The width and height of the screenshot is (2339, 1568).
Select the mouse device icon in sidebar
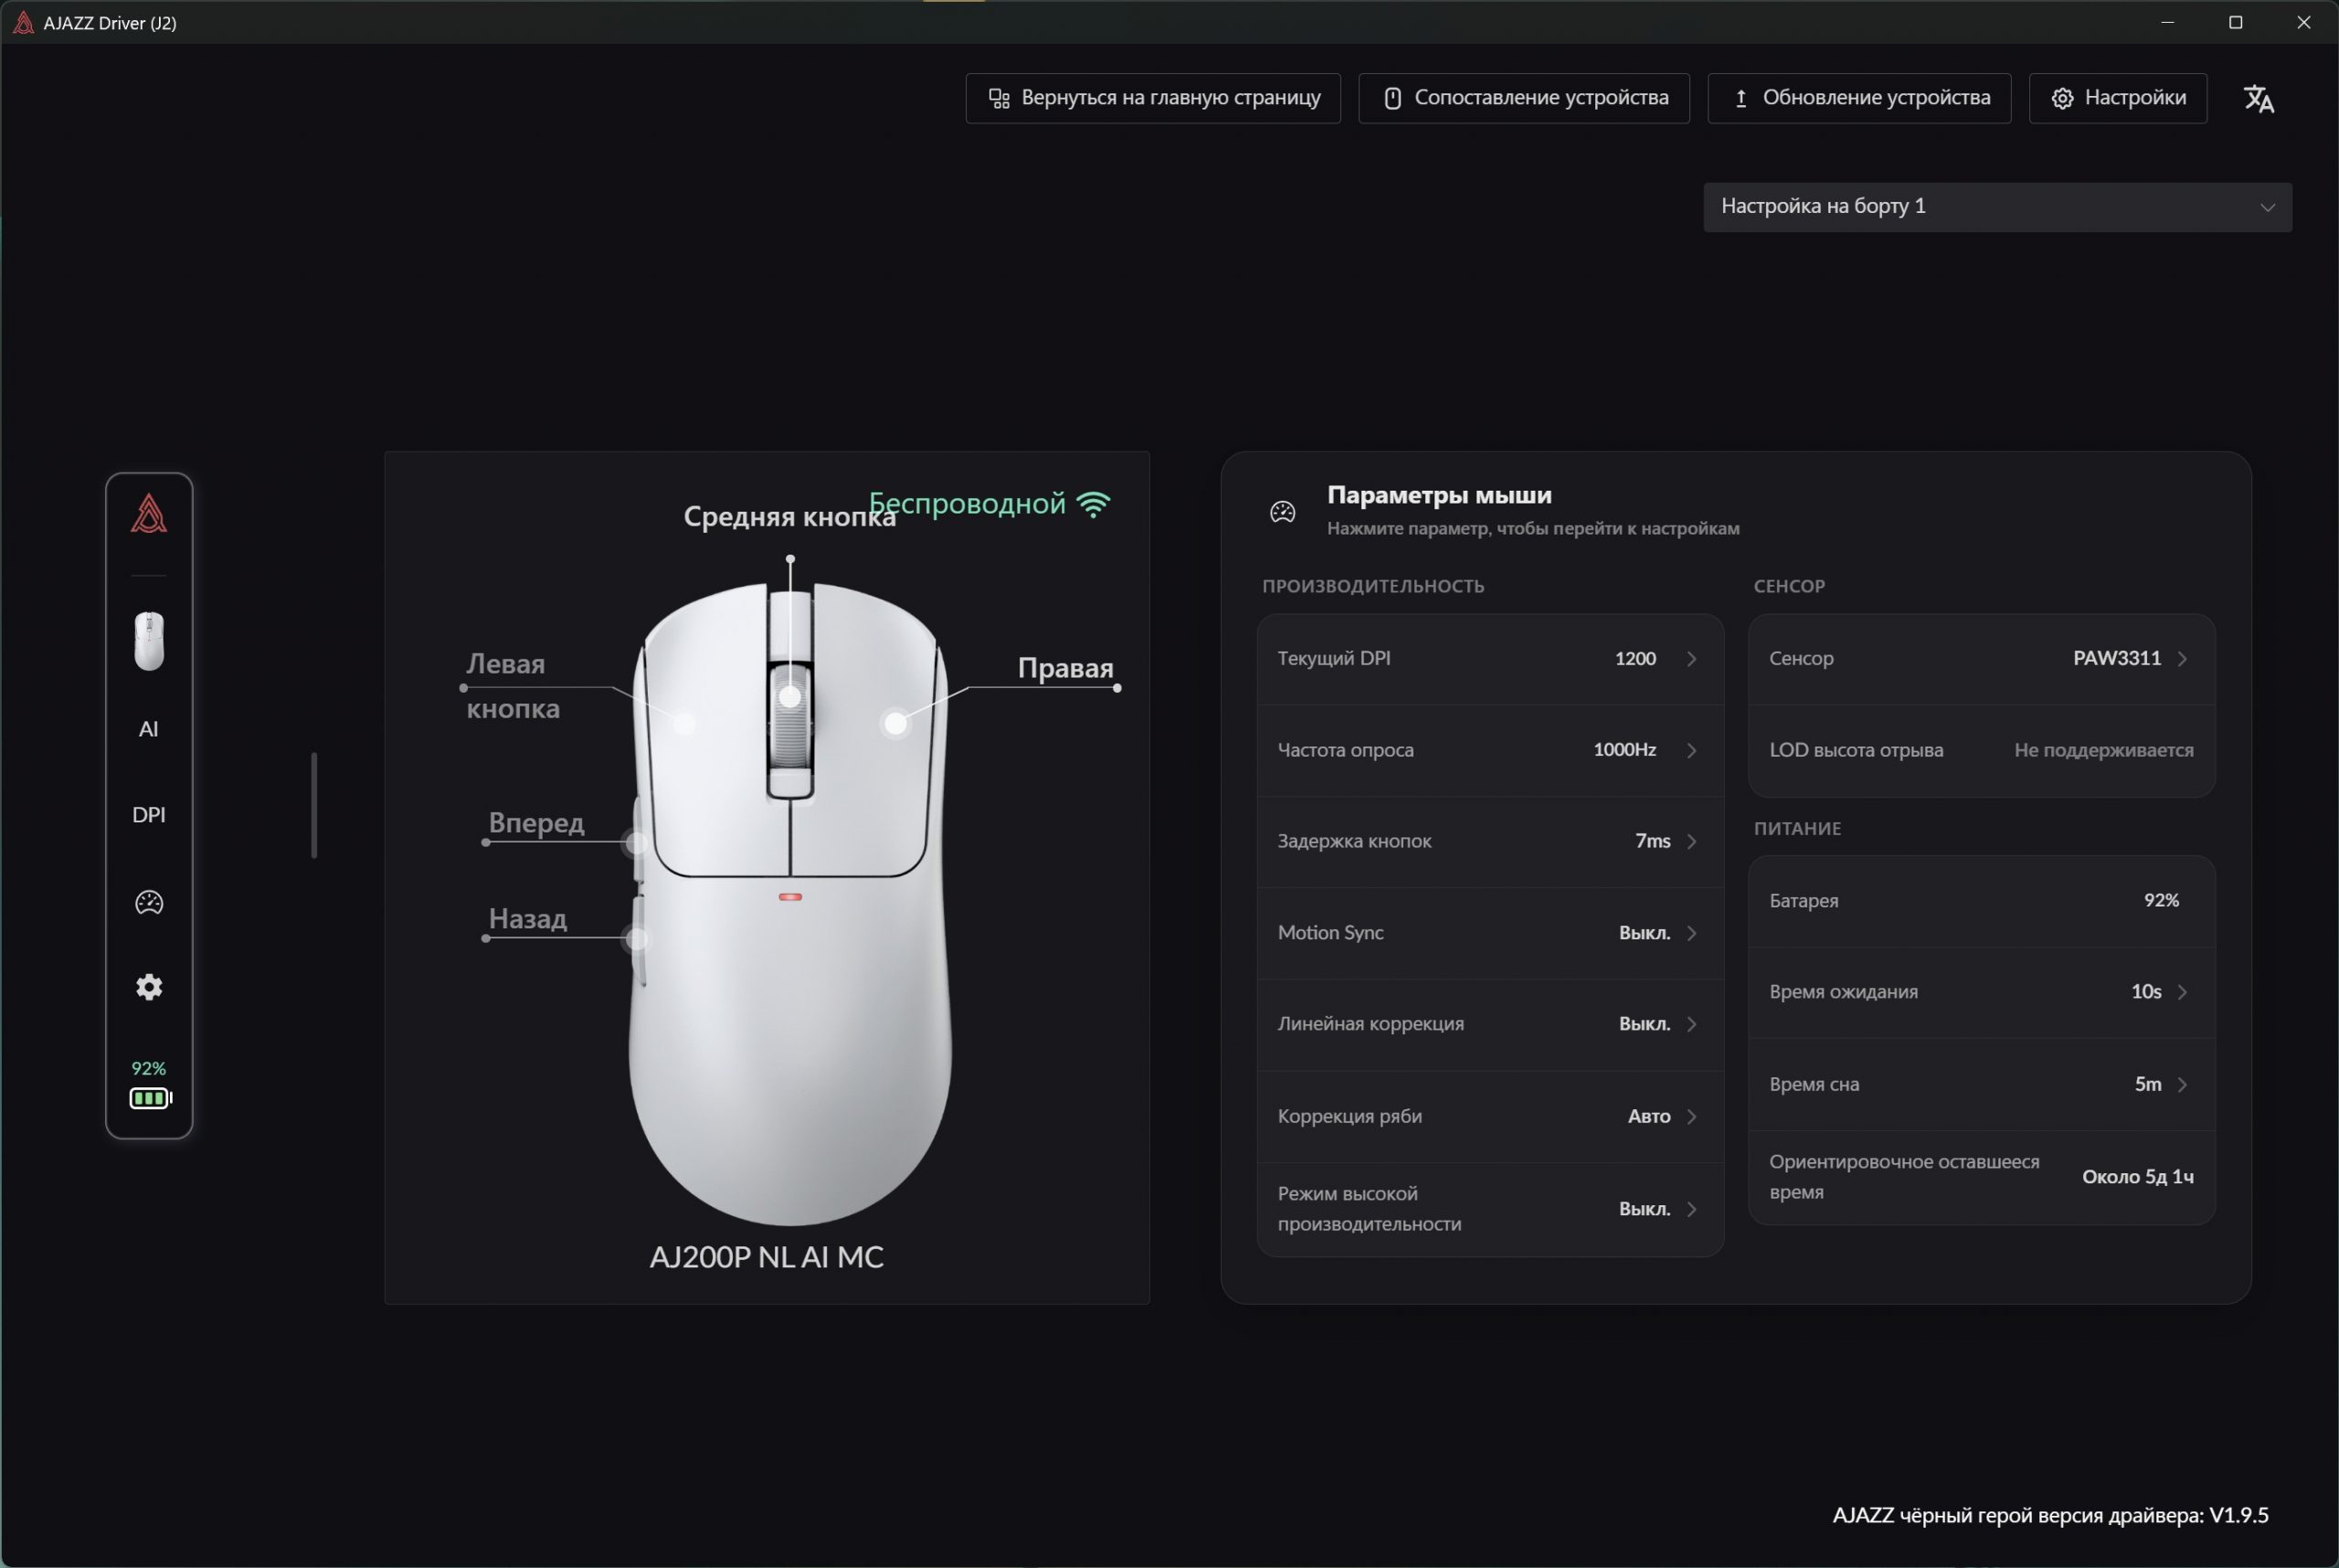coord(149,641)
